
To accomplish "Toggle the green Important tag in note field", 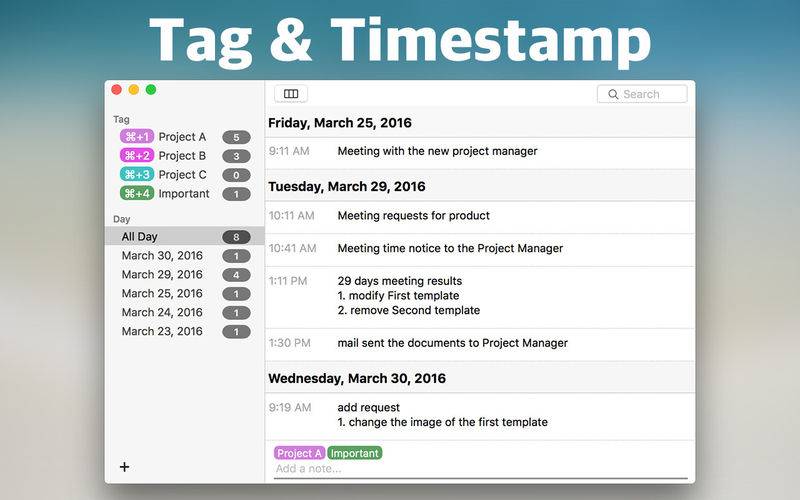I will point(355,453).
